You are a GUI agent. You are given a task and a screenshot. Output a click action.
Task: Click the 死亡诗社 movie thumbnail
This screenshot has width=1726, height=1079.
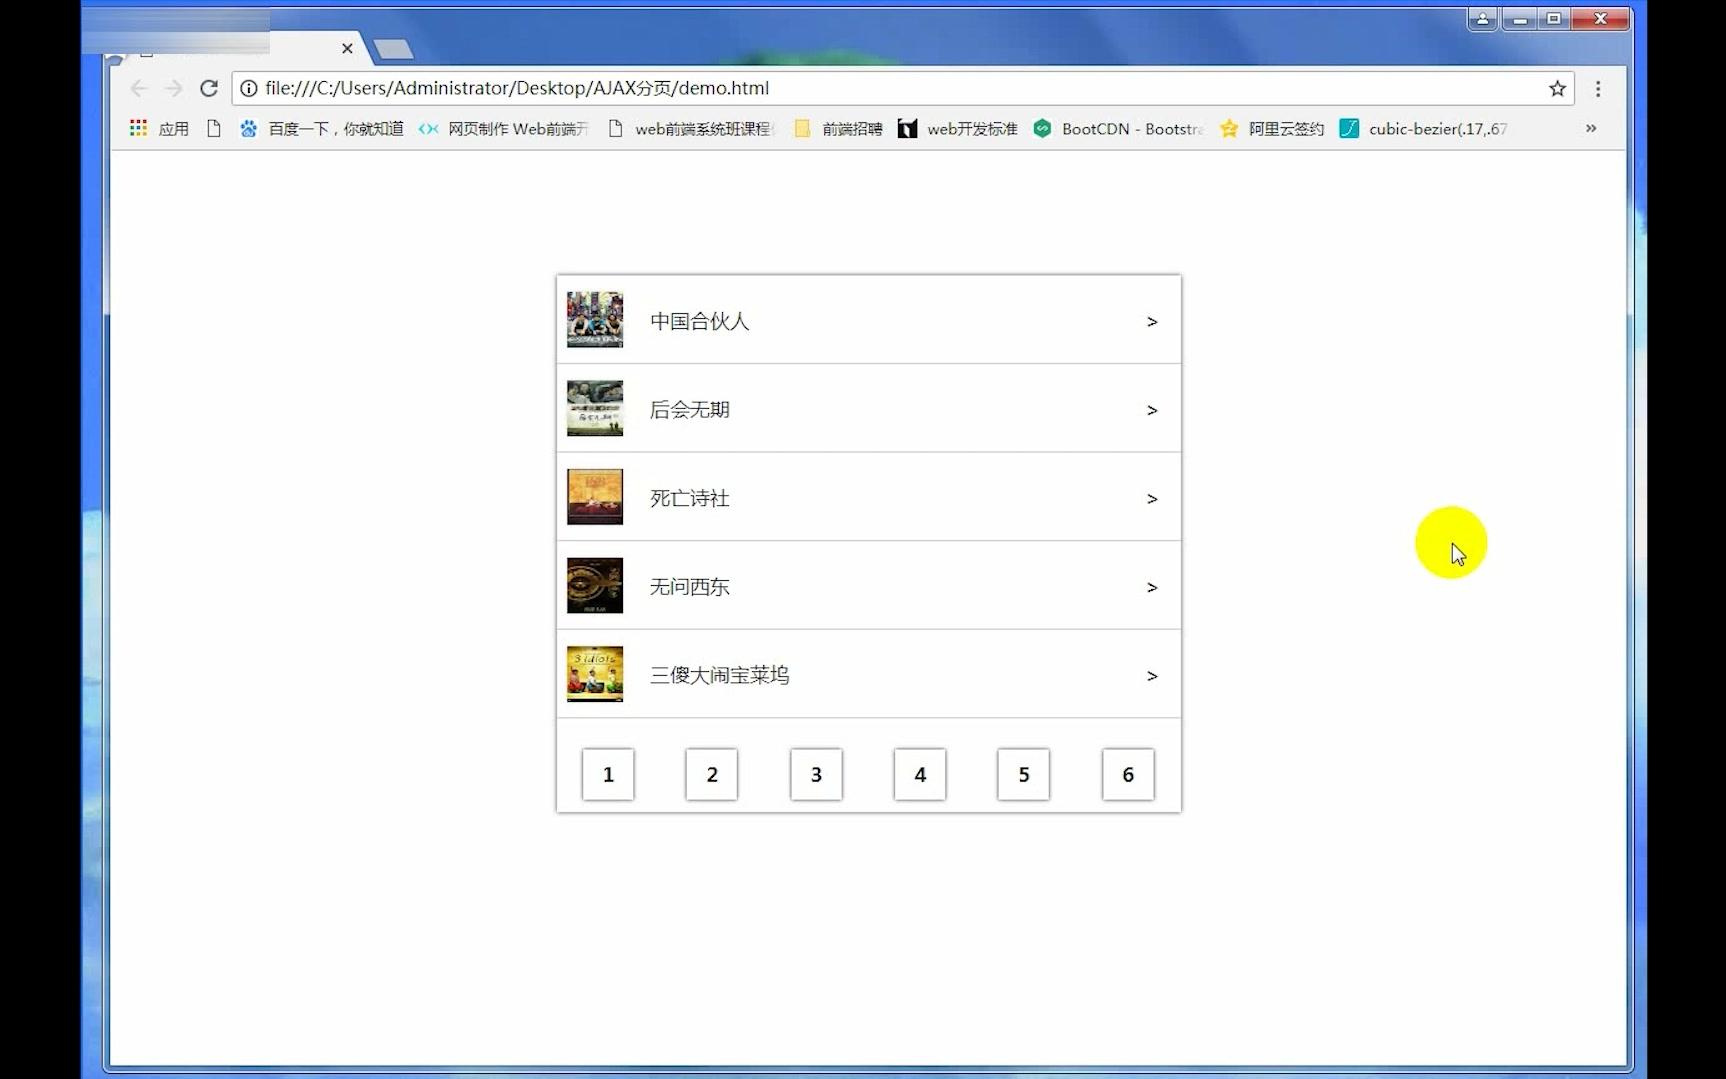pos(594,497)
